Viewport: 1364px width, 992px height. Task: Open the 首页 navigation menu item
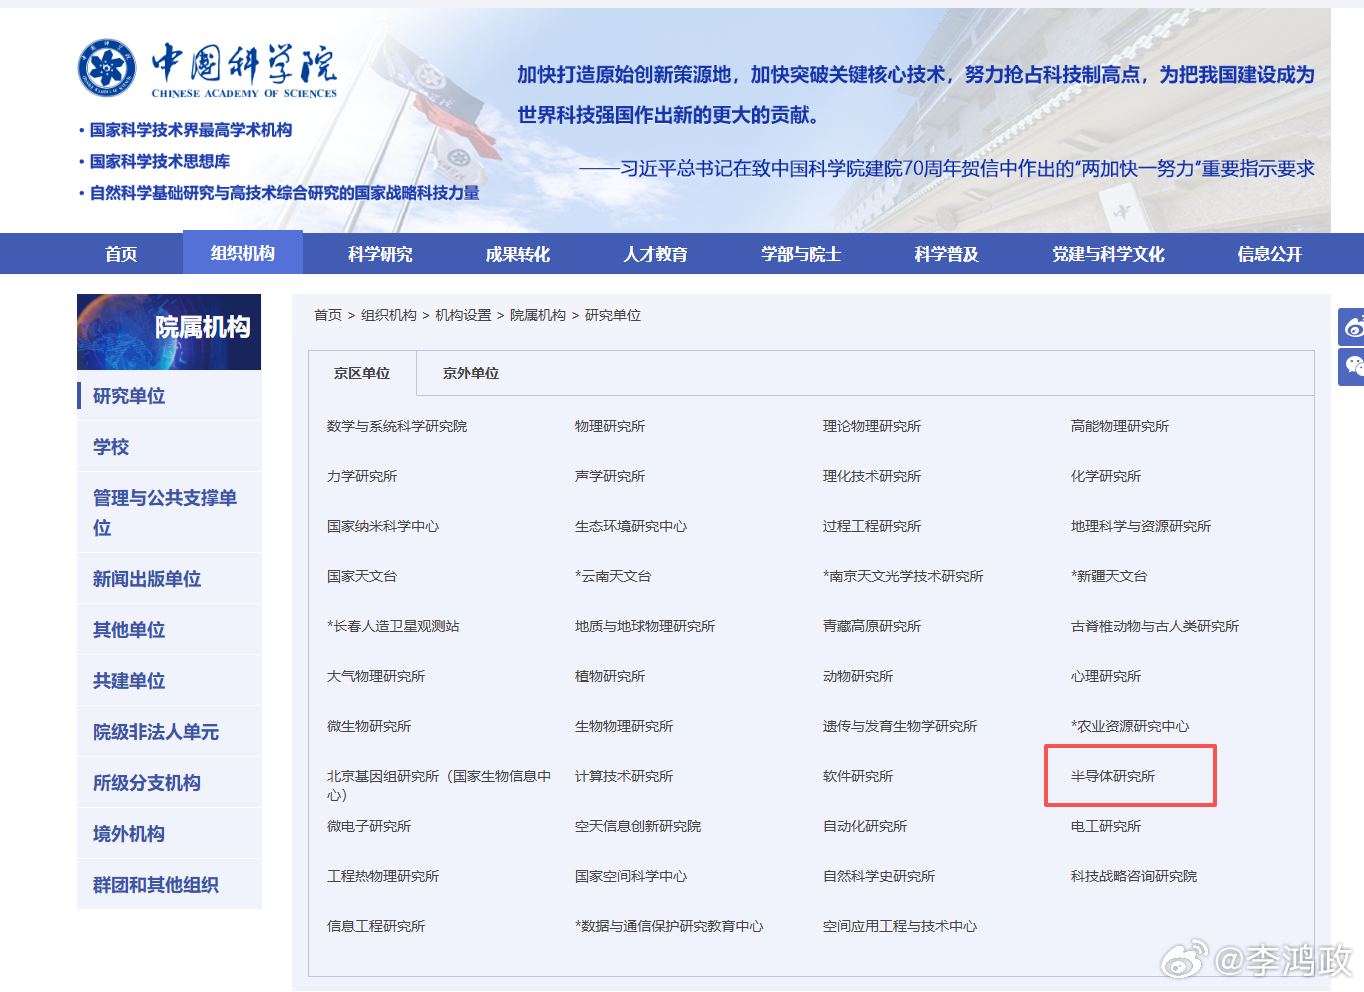121,254
